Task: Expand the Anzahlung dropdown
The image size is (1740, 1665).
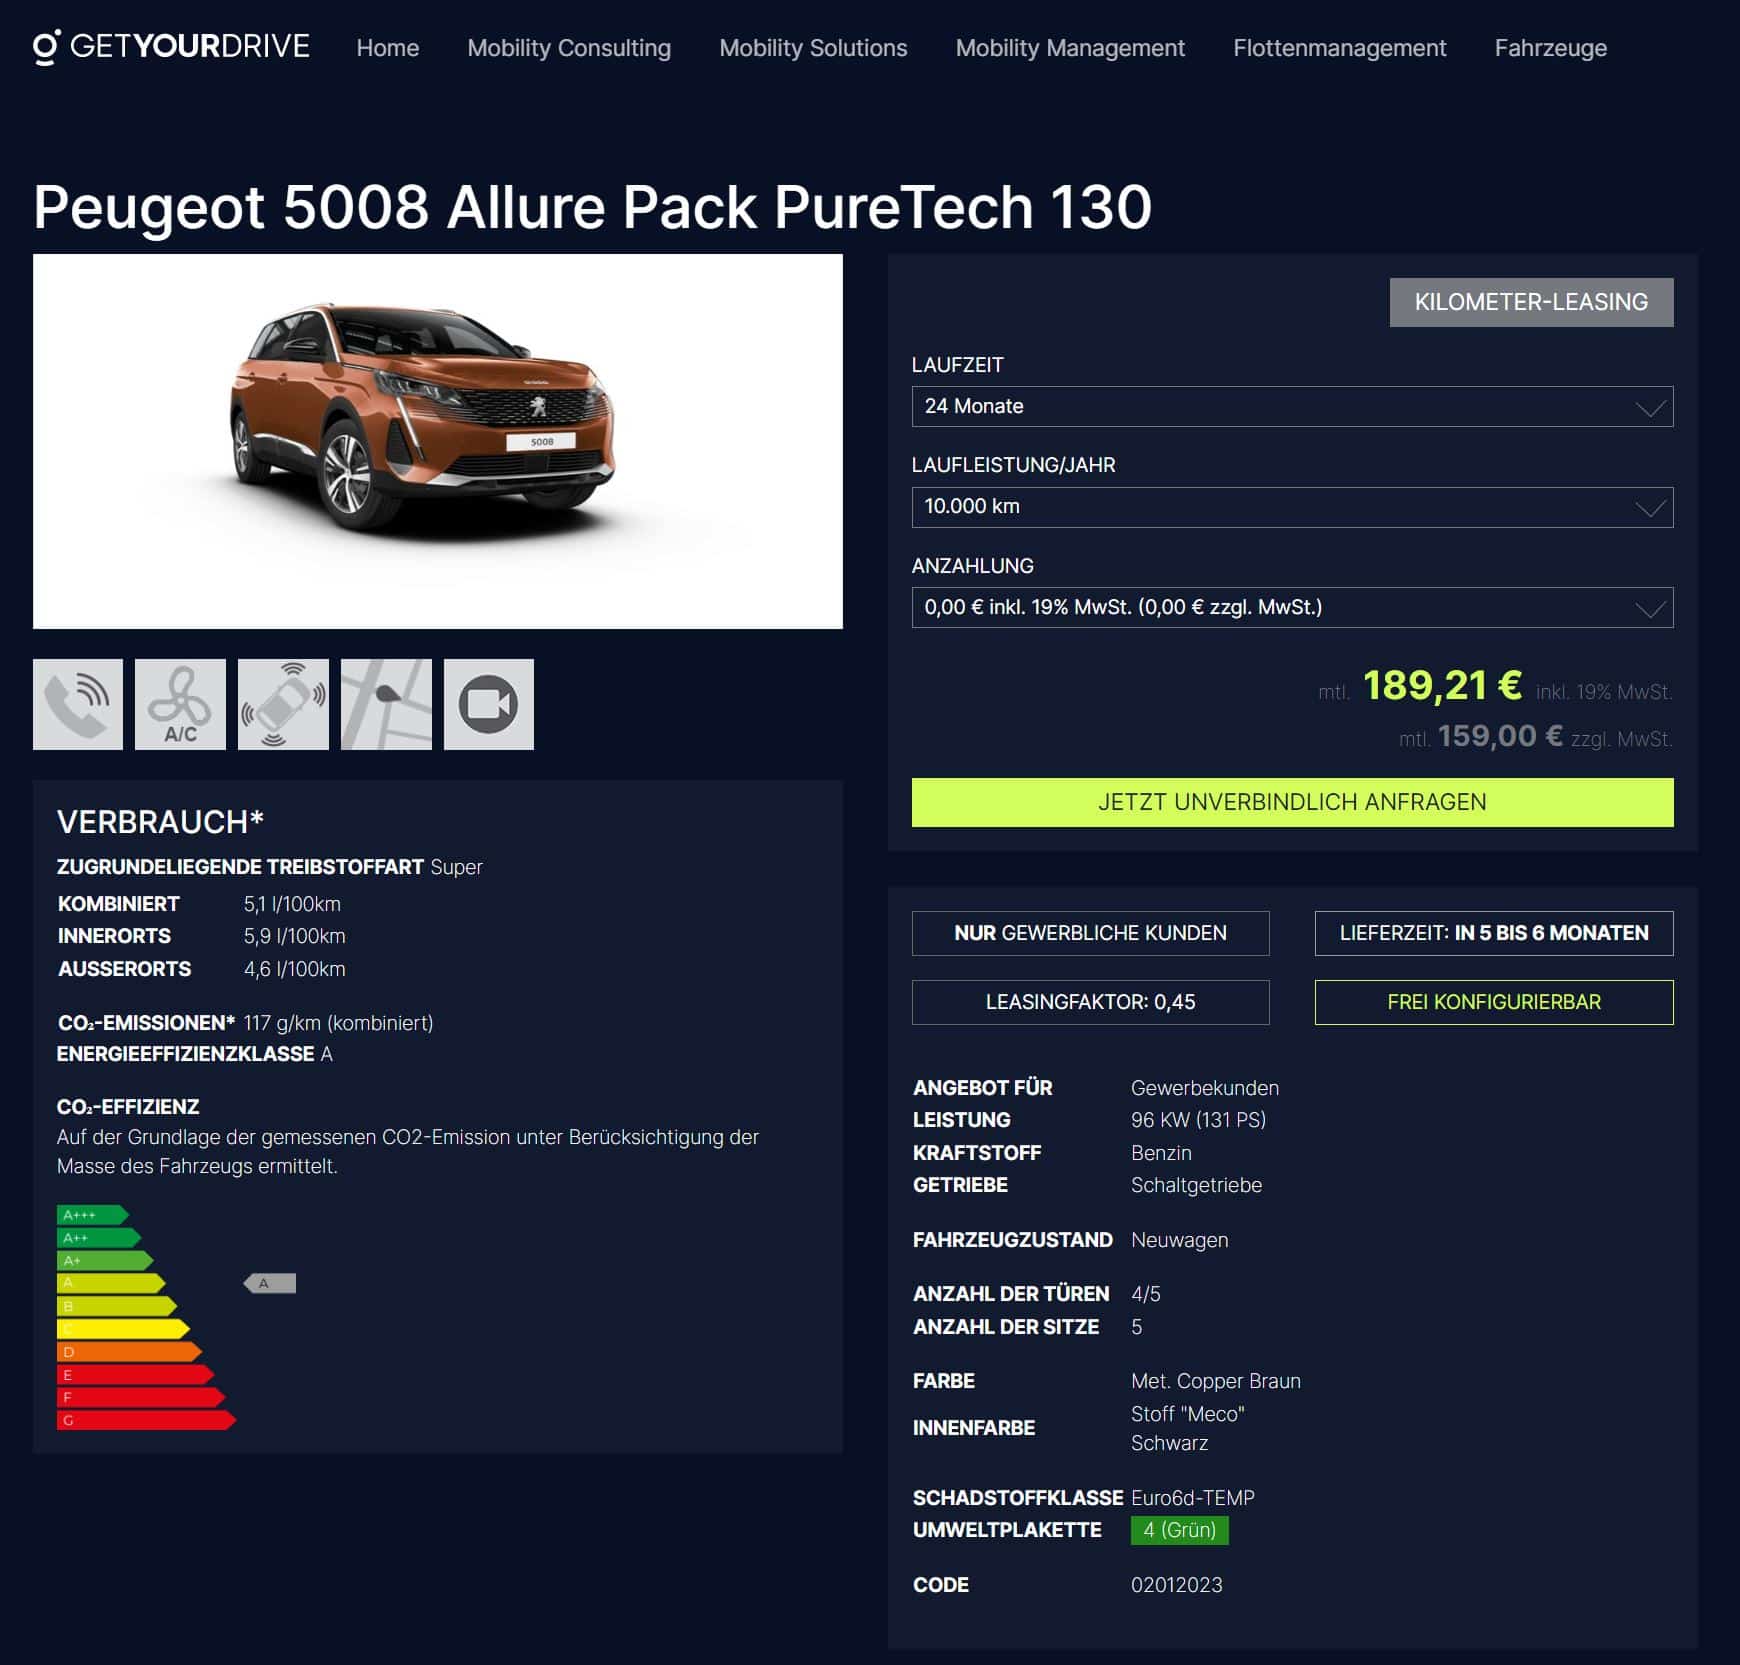Action: (1292, 607)
